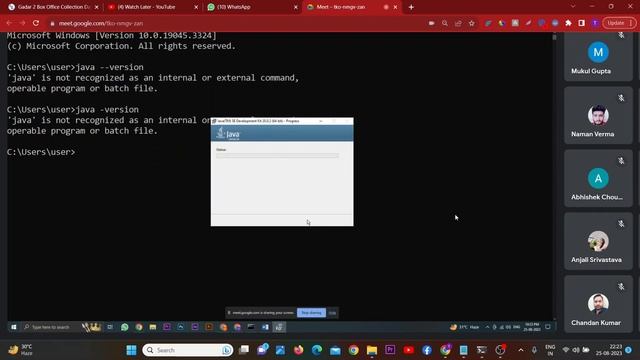Open the tab search chevron in Chrome
640x360 pixels.
(573, 7)
